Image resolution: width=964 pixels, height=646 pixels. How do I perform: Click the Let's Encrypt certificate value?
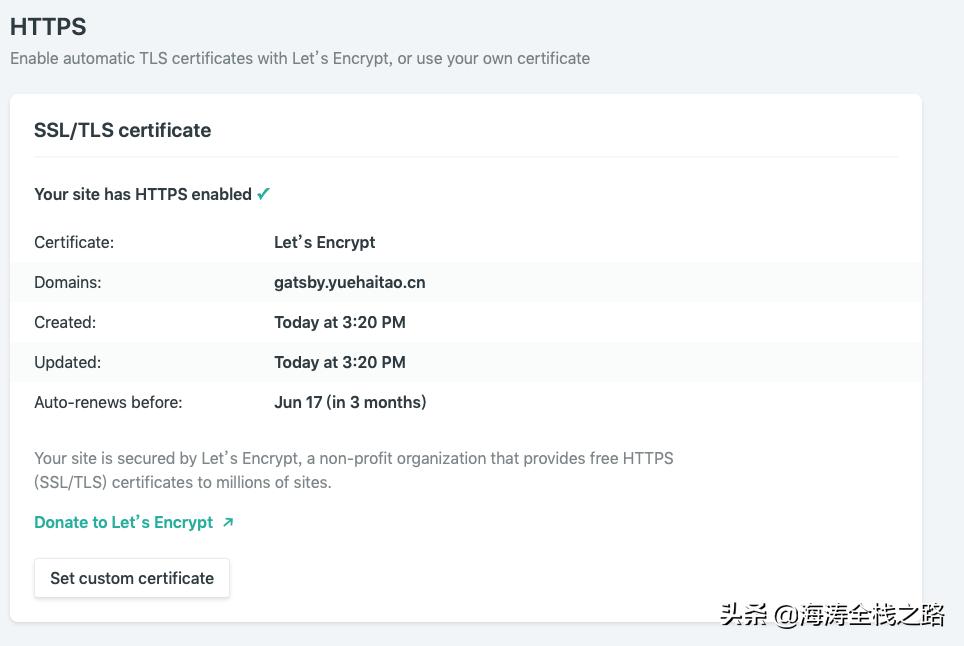pyautogui.click(x=324, y=242)
